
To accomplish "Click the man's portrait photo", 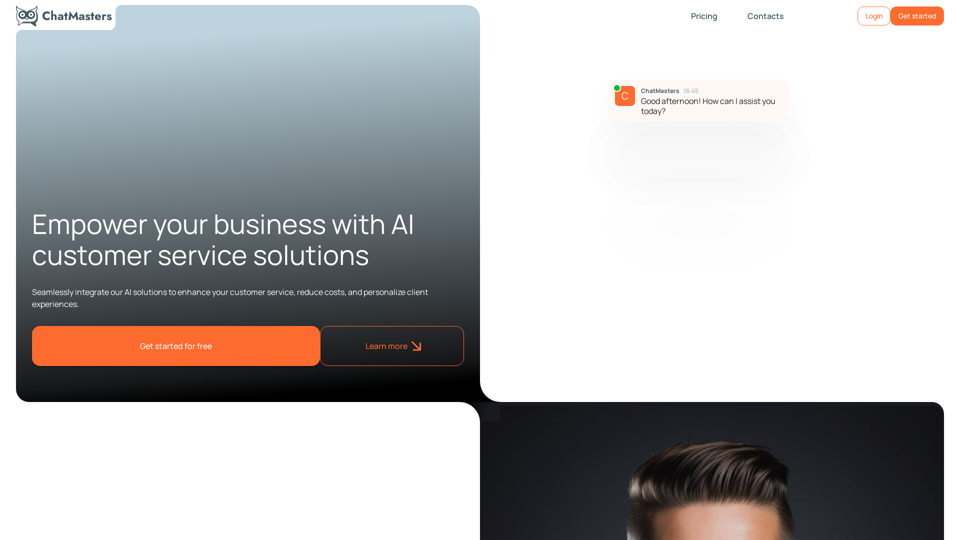I will pos(711,491).
